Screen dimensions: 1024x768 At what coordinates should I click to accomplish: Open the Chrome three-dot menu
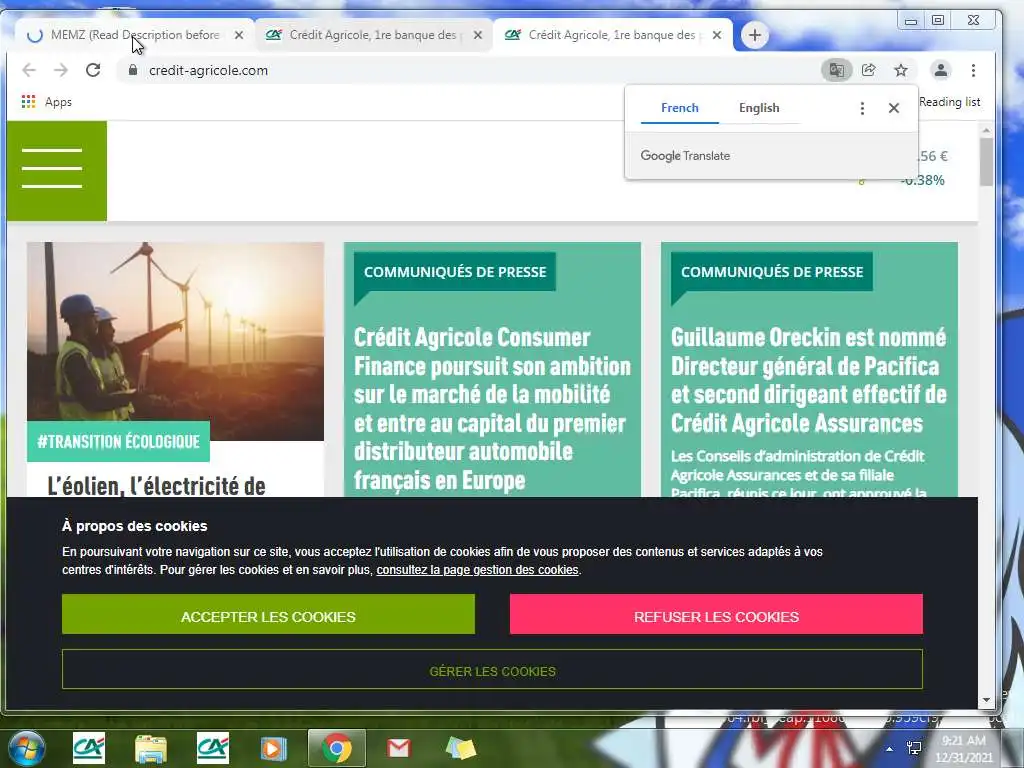[x=973, y=70]
